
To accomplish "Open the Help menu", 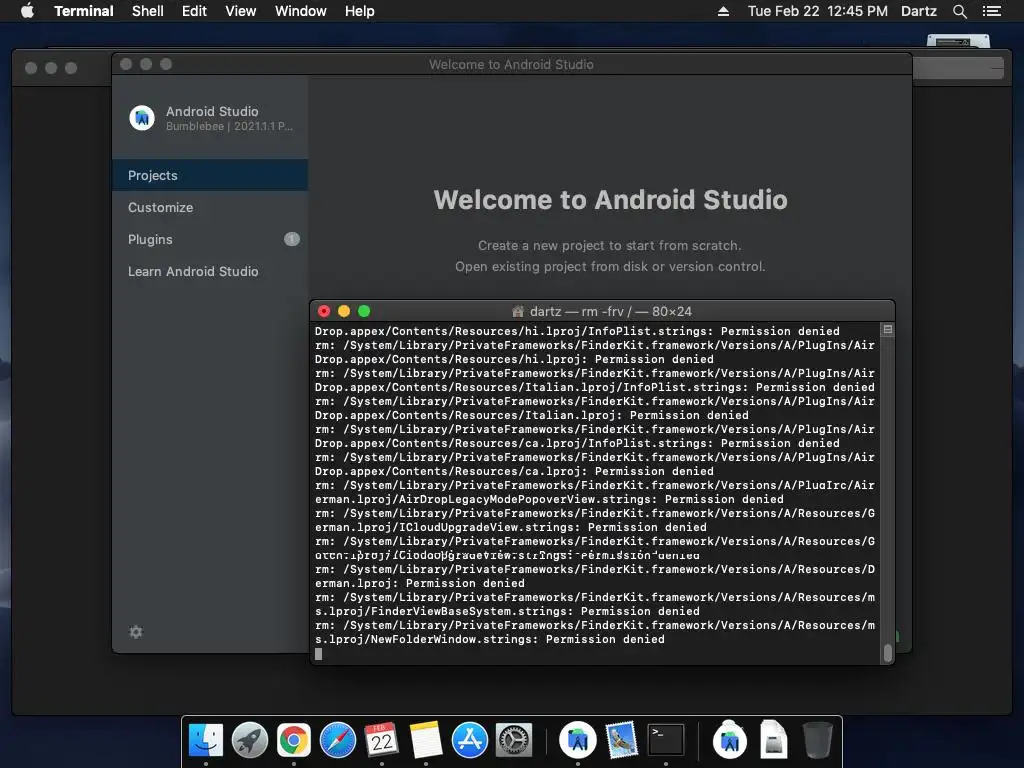I will (359, 11).
